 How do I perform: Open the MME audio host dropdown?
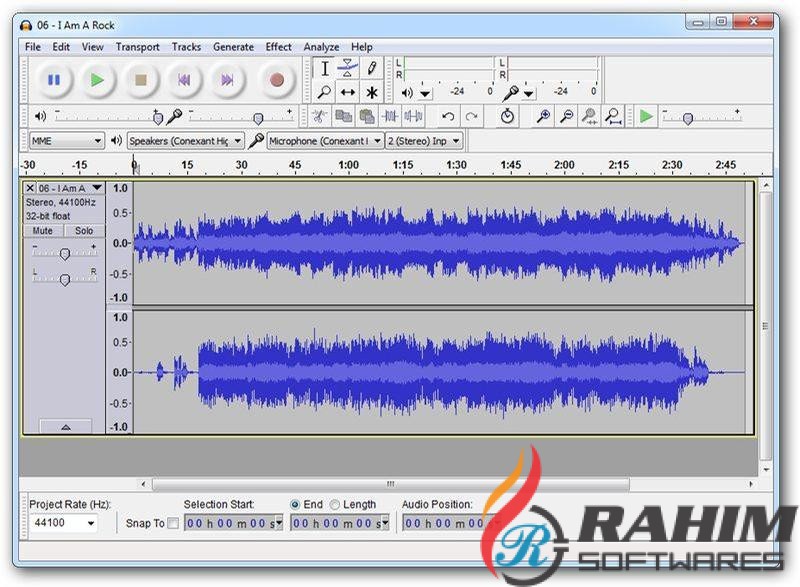point(66,141)
